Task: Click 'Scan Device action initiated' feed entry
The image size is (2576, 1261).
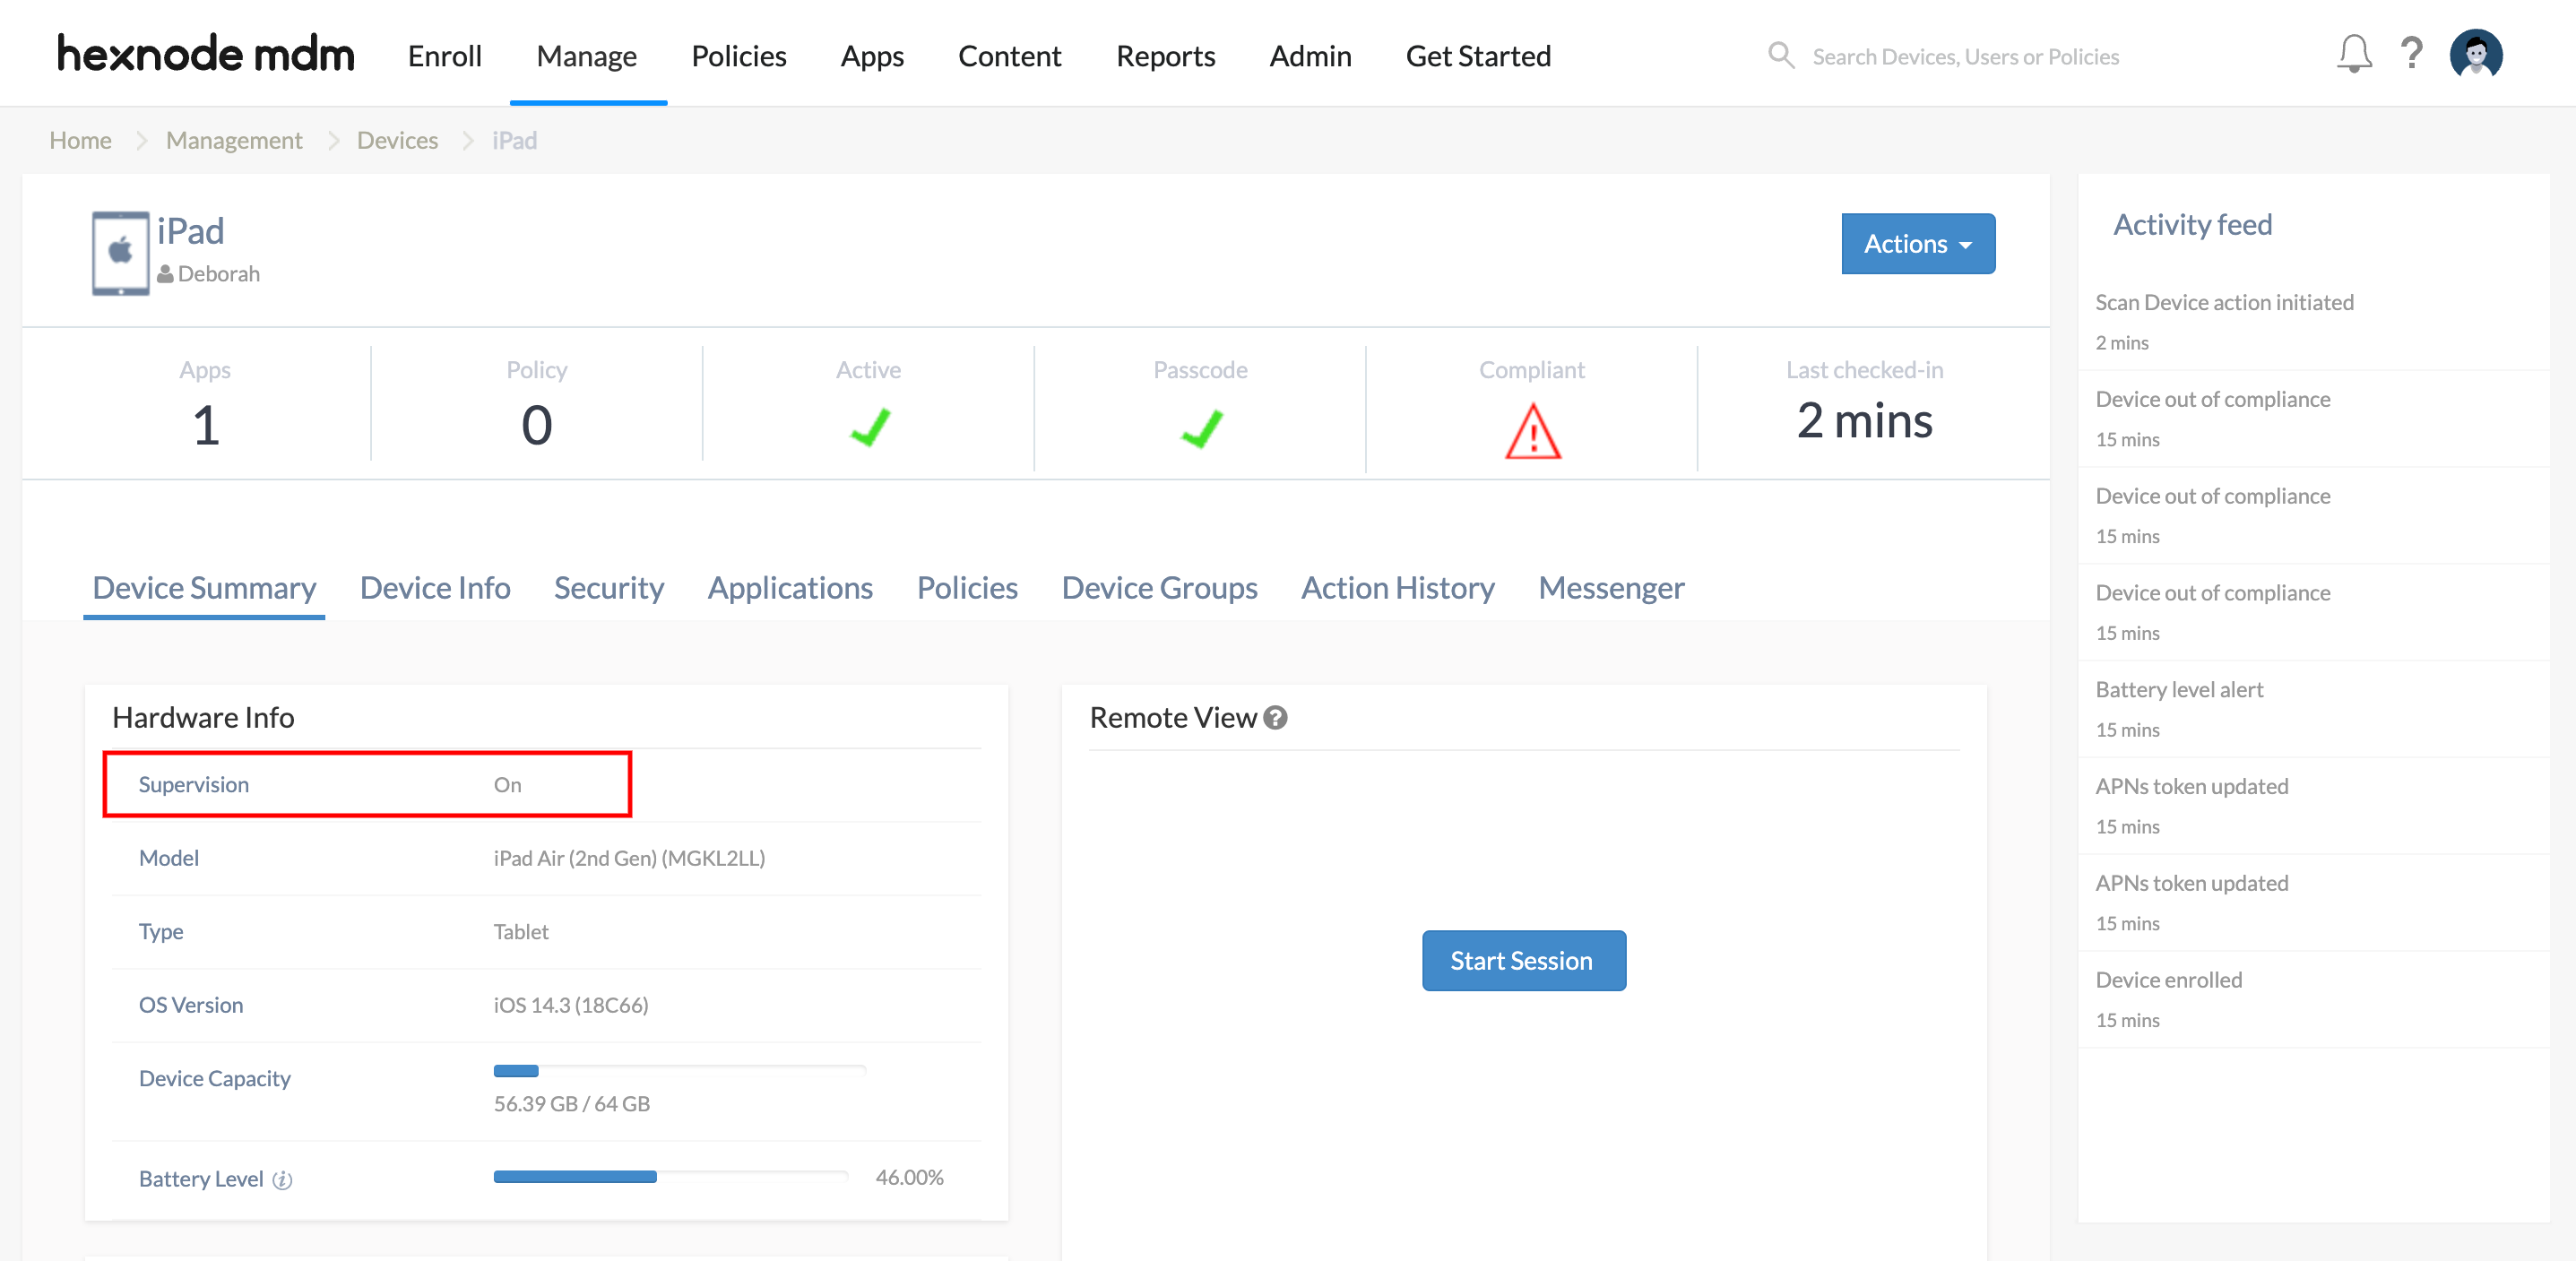Action: click(x=2224, y=302)
